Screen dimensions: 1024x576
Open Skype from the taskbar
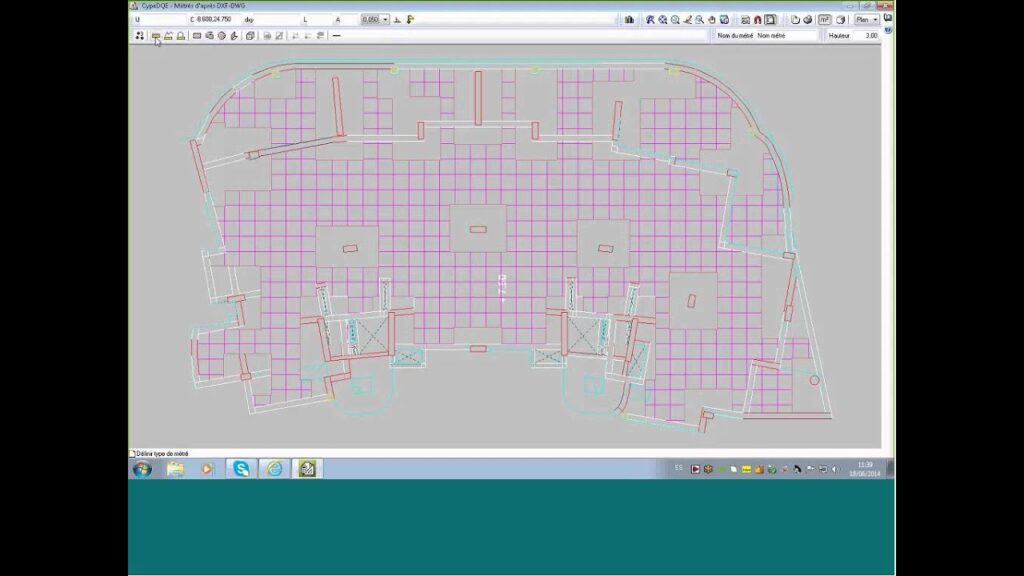(240, 468)
